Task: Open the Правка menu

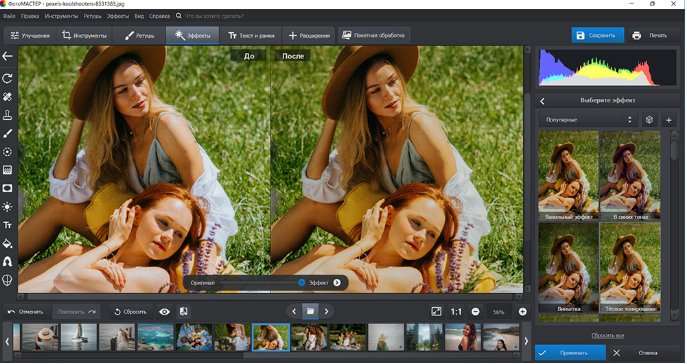Action: pos(30,16)
